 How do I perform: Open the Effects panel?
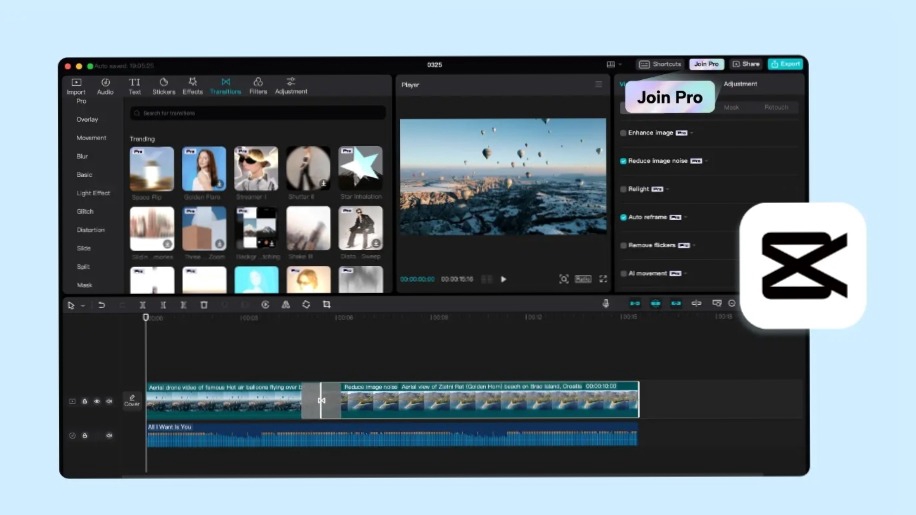[x=192, y=86]
